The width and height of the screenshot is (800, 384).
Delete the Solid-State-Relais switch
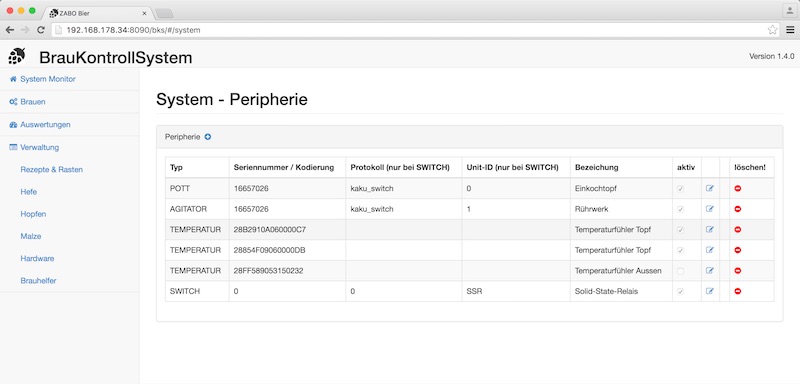(x=738, y=291)
